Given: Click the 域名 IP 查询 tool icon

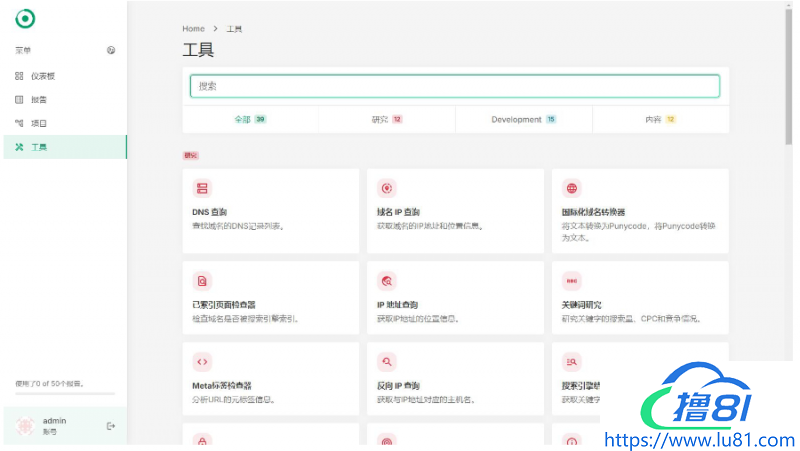Looking at the screenshot, I should pos(387,188).
